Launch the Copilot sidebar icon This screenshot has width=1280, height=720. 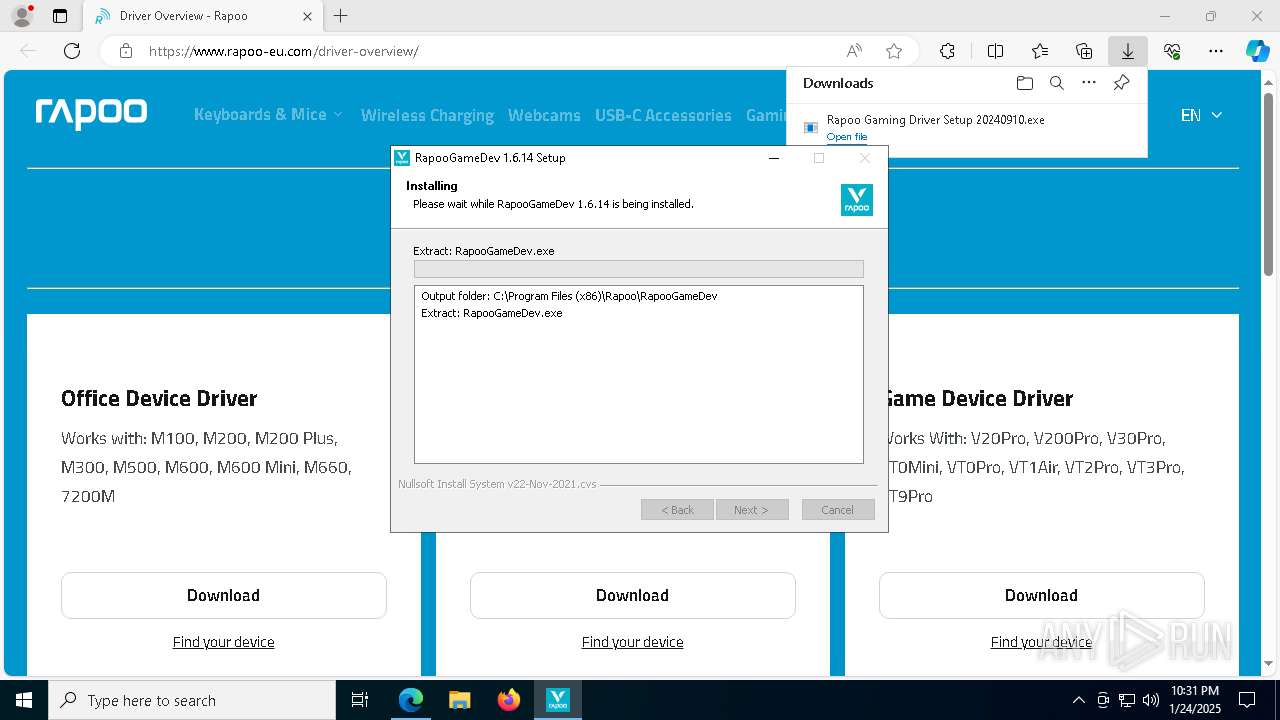(x=1257, y=51)
